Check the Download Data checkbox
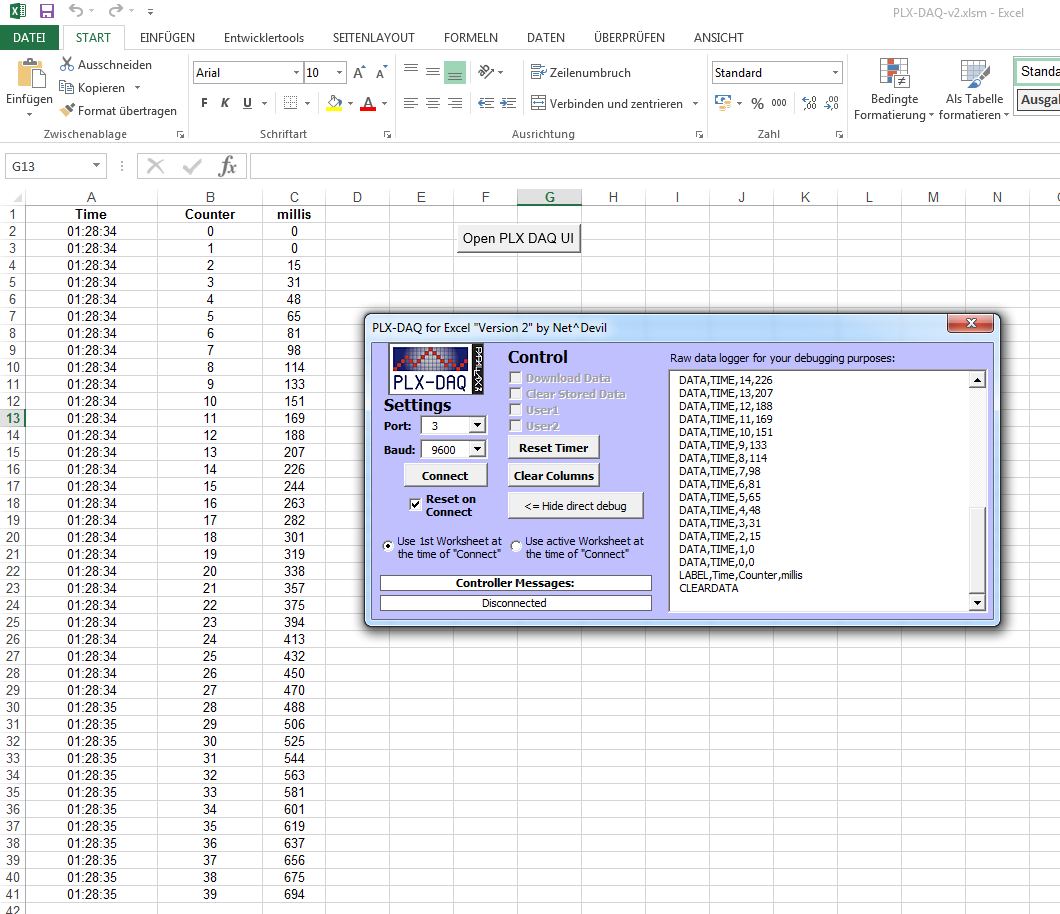The image size is (1060, 914). pos(516,378)
